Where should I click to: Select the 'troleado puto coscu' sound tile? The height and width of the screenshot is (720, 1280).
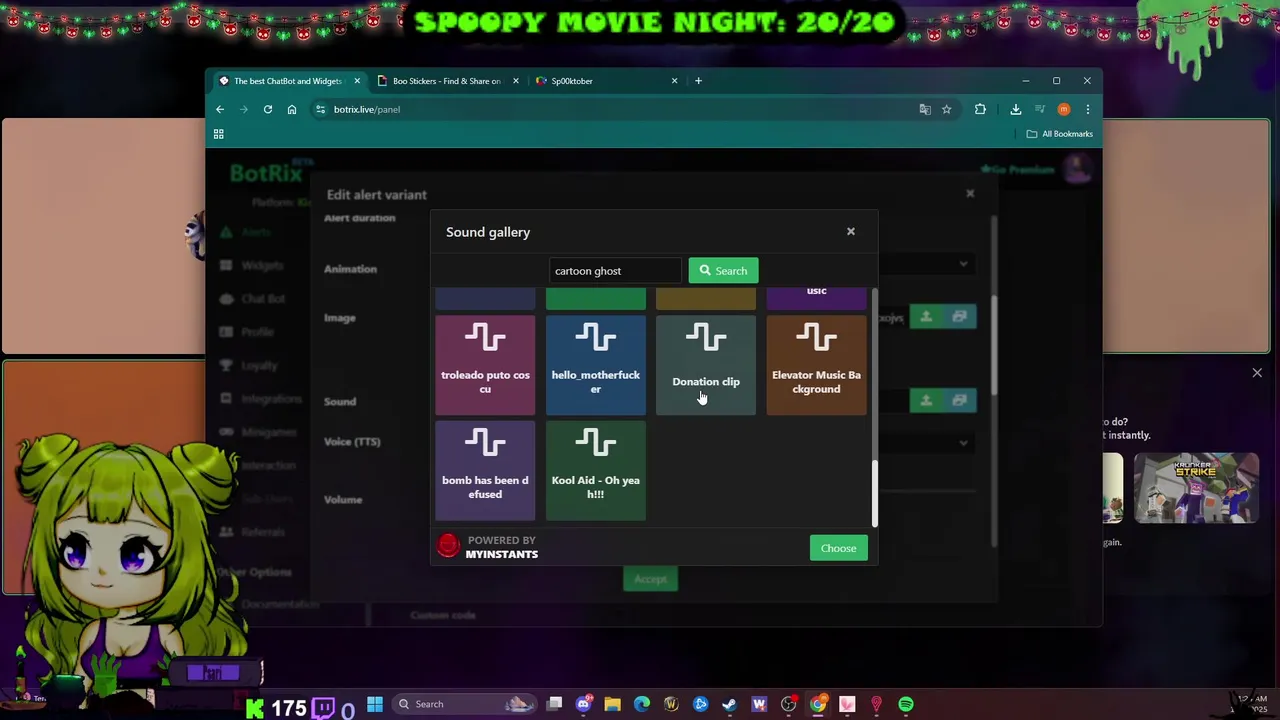tap(485, 365)
